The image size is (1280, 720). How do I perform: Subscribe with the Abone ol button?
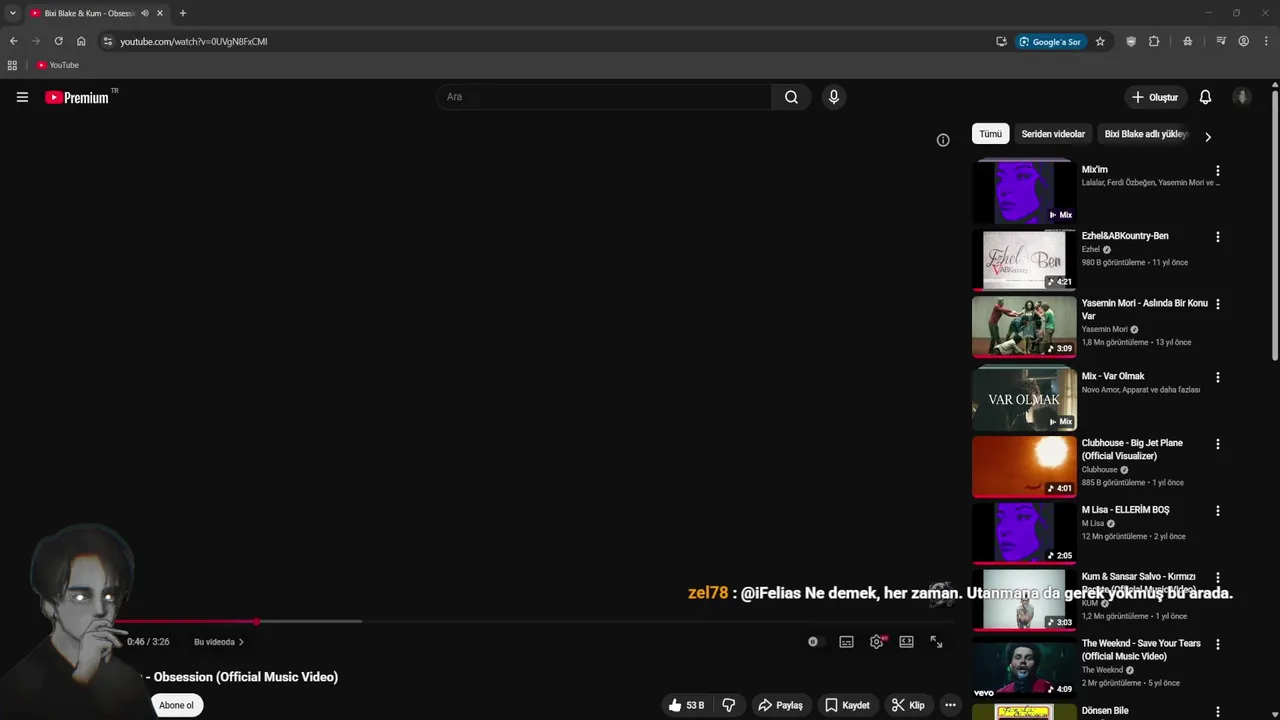point(177,705)
